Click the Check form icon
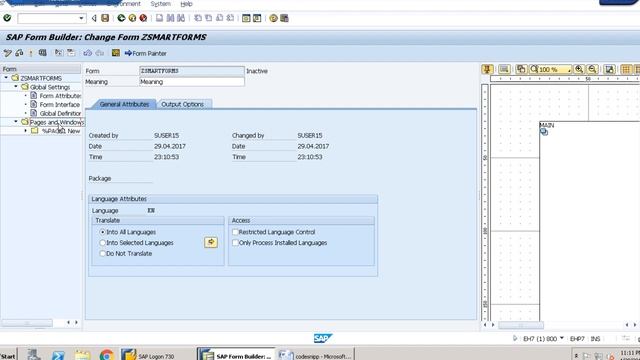Image resolution: width=640 pixels, height=360 pixels. (x=19, y=53)
